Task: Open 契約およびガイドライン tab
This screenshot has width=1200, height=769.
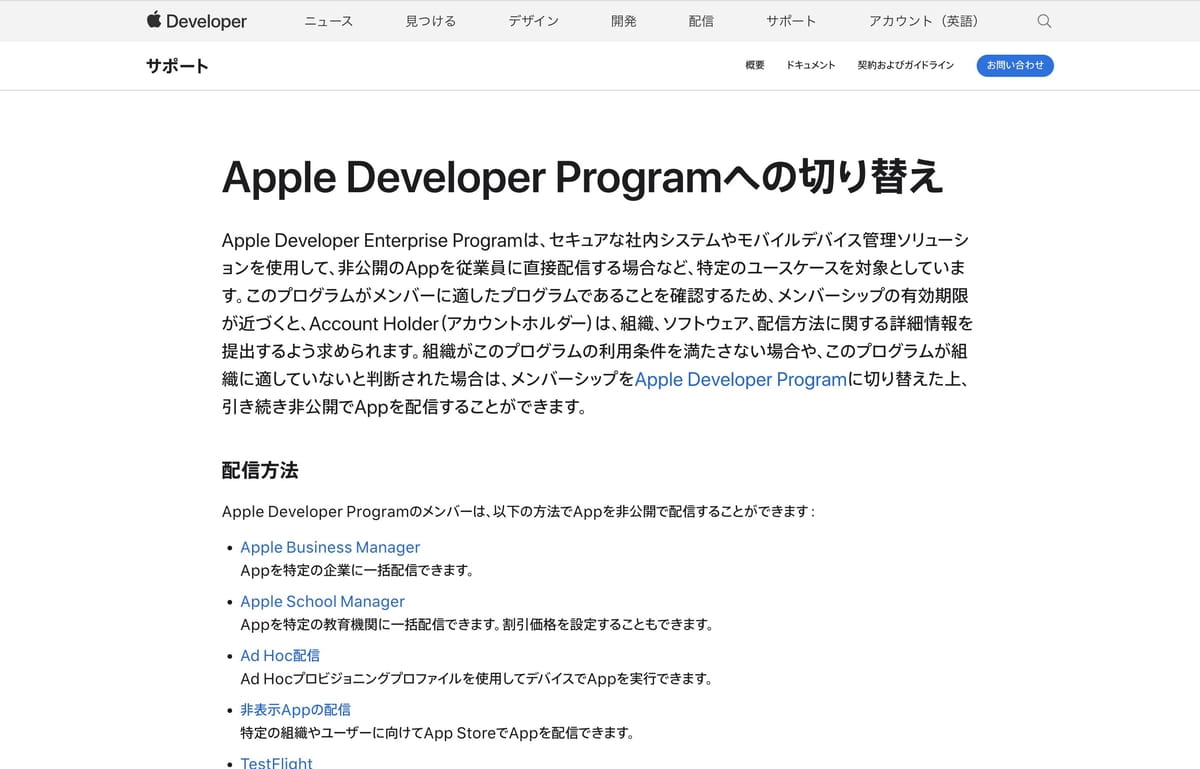Action: tap(905, 65)
